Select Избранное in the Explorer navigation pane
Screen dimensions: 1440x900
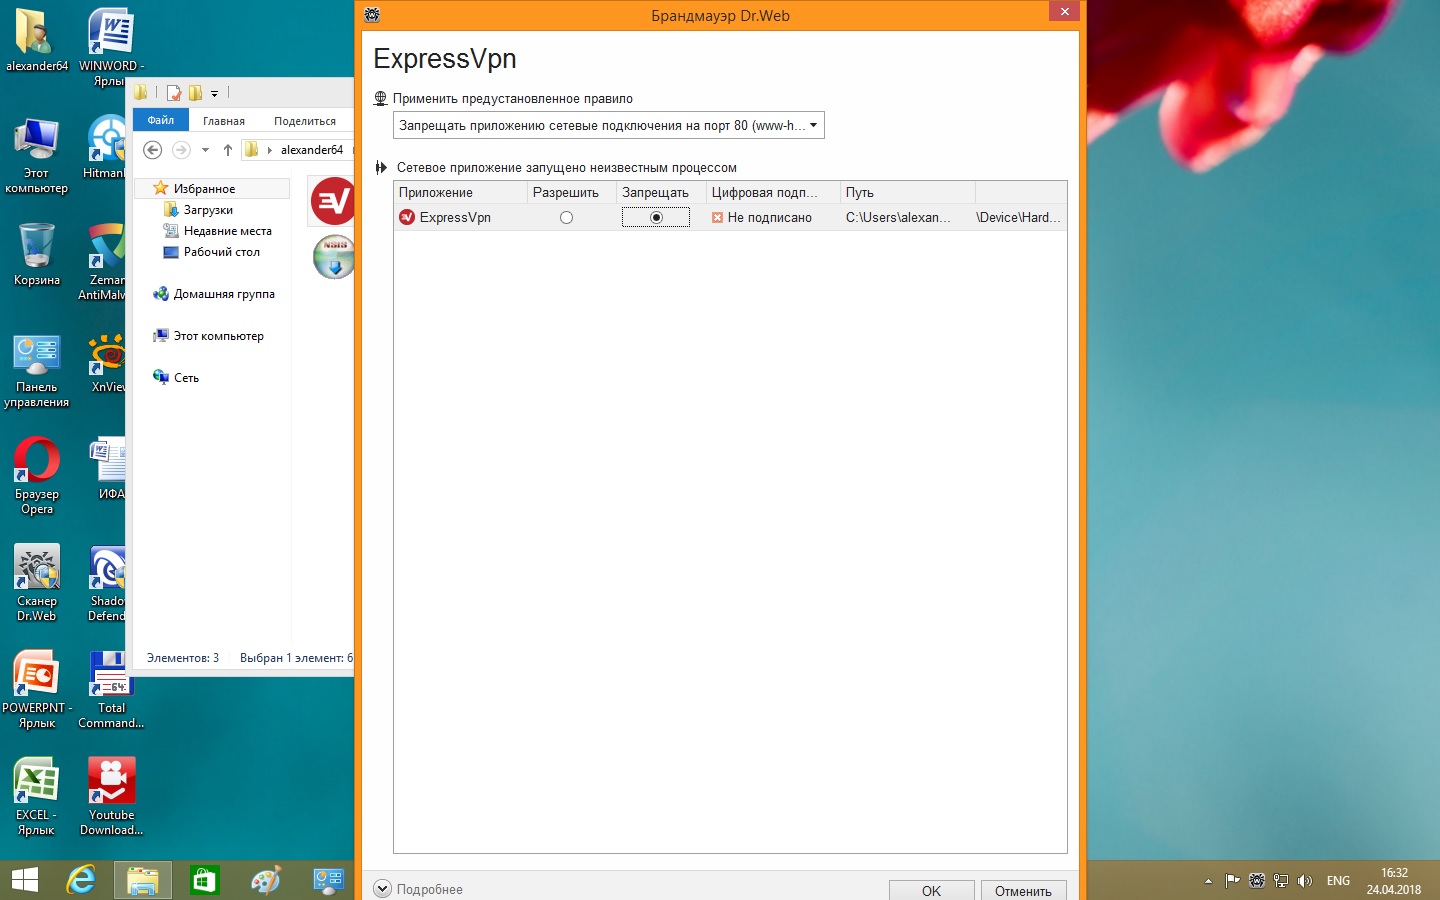[x=204, y=189]
